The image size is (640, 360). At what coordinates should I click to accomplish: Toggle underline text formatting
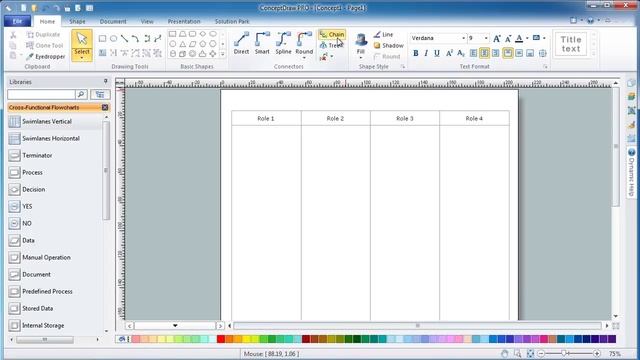tap(437, 53)
